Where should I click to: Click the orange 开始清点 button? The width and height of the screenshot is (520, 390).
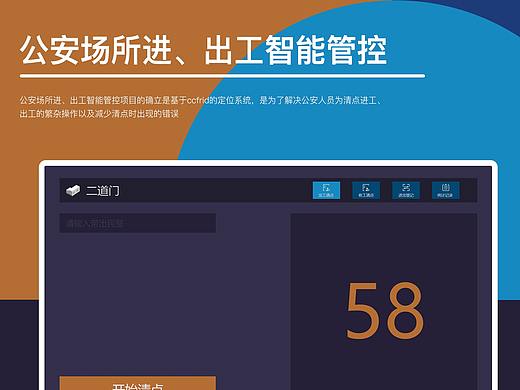[x=138, y=383]
